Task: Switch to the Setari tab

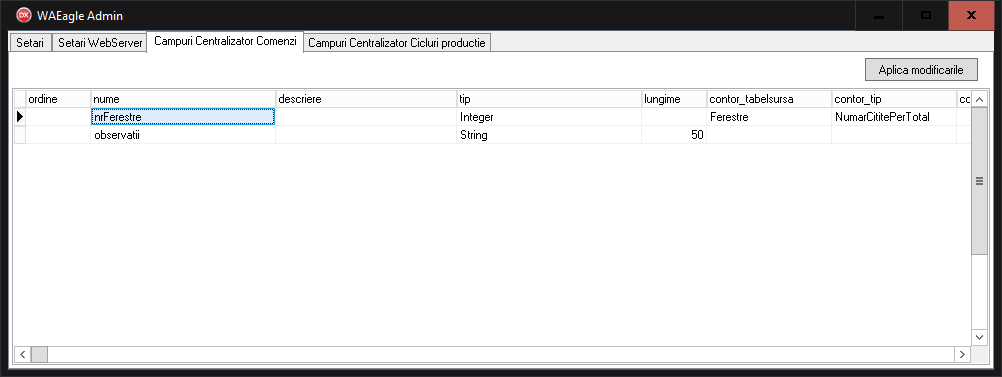Action: tap(30, 43)
